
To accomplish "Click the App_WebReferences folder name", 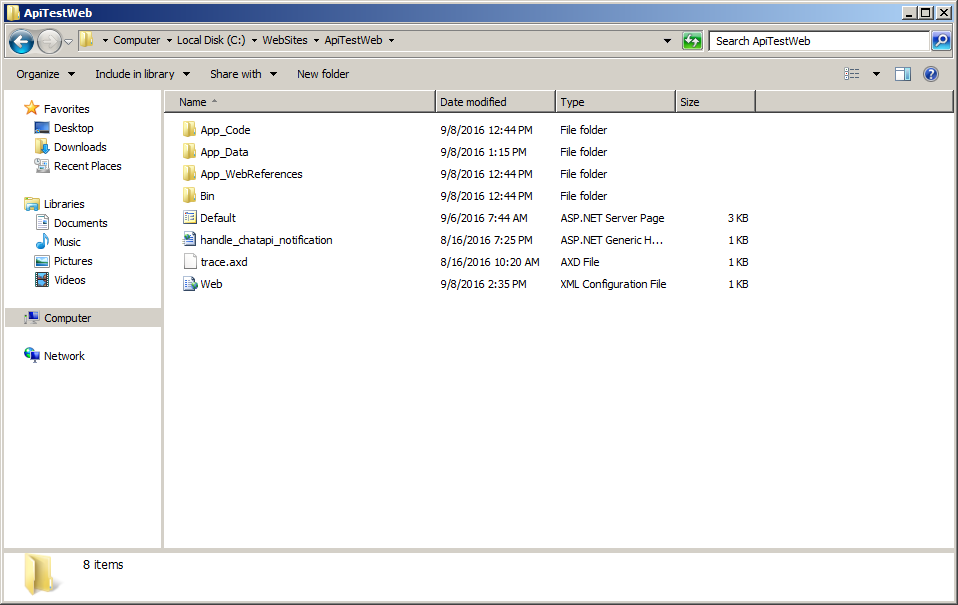I will 251,174.
